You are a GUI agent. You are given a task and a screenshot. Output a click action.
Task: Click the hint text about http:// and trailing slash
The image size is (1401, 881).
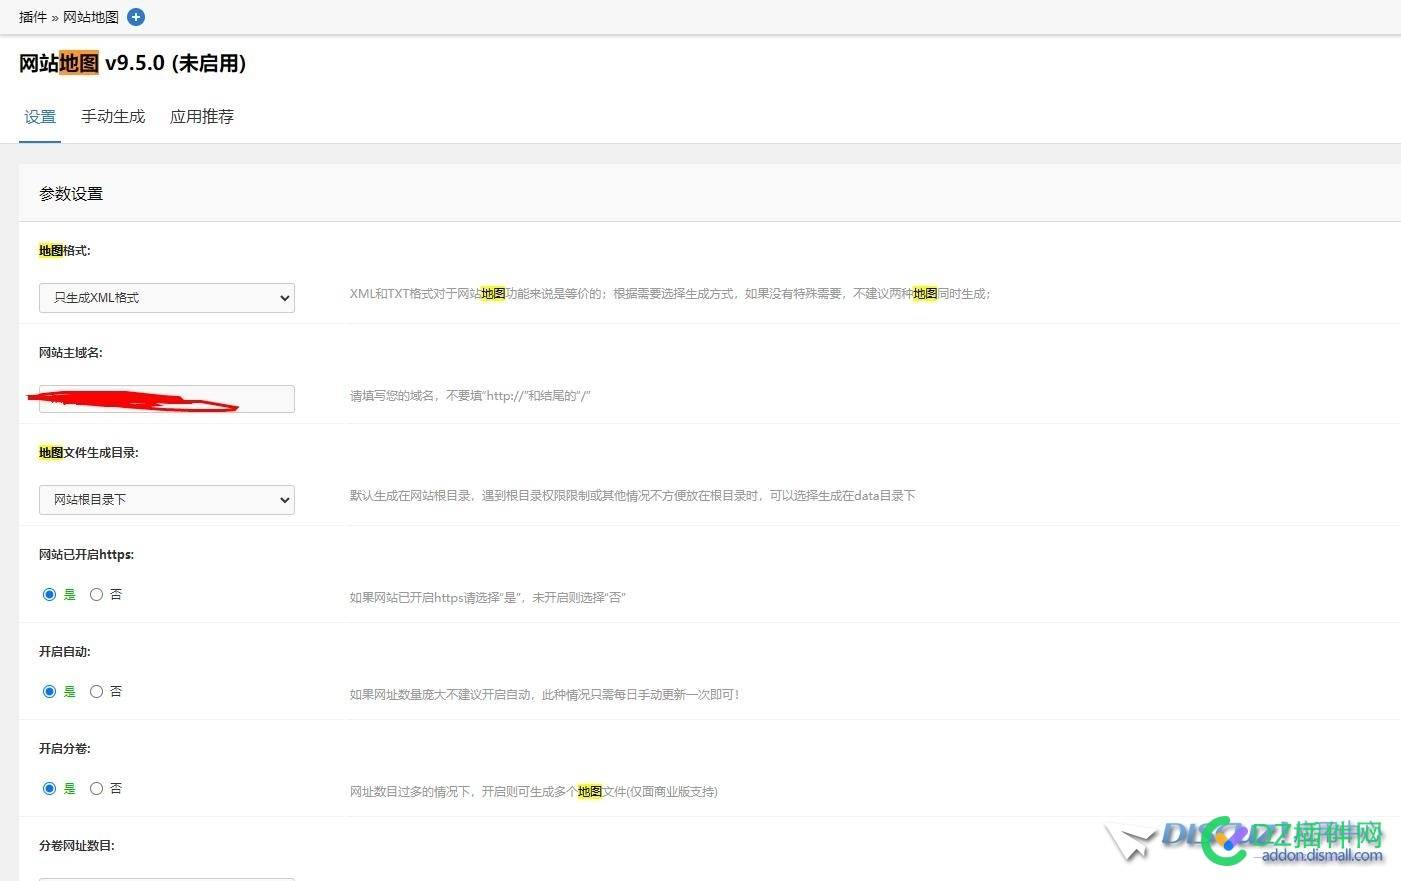[470, 396]
